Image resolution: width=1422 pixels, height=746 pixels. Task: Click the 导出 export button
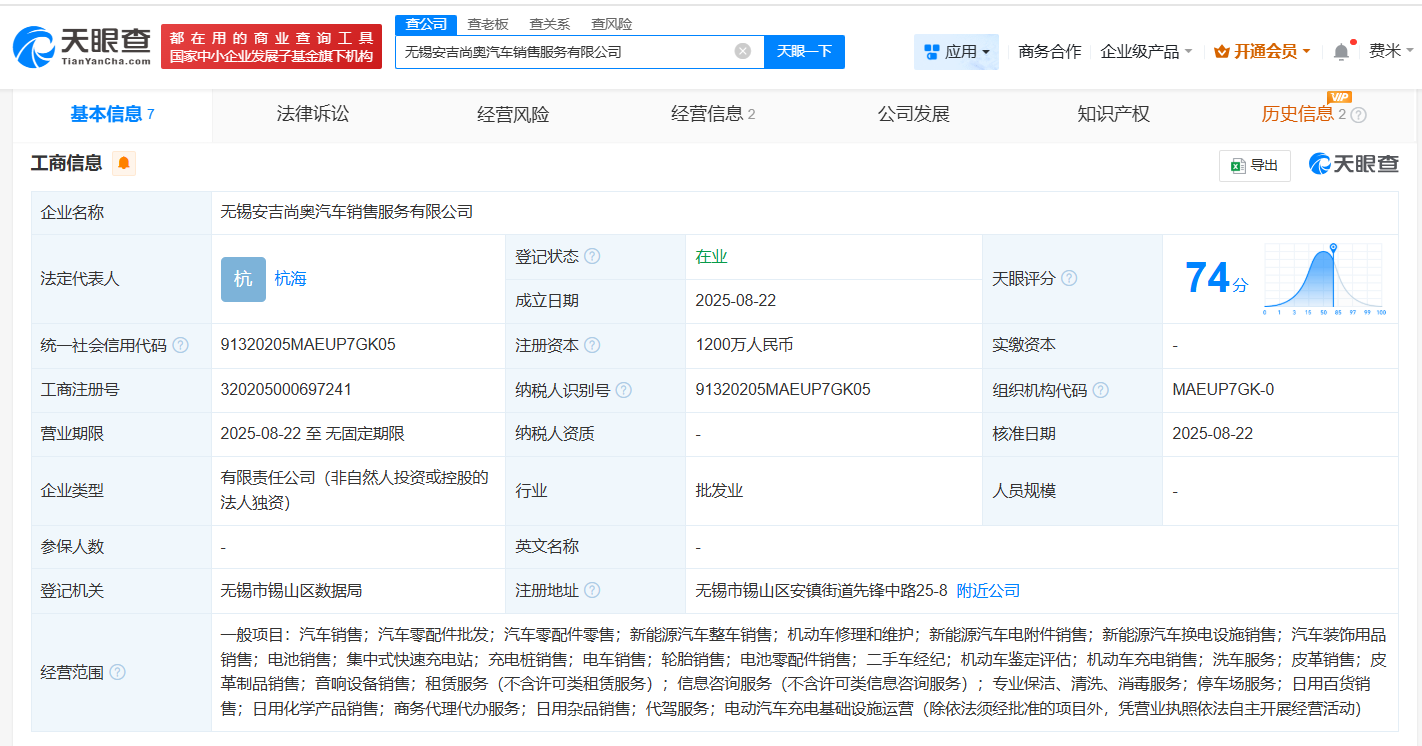coord(1254,165)
